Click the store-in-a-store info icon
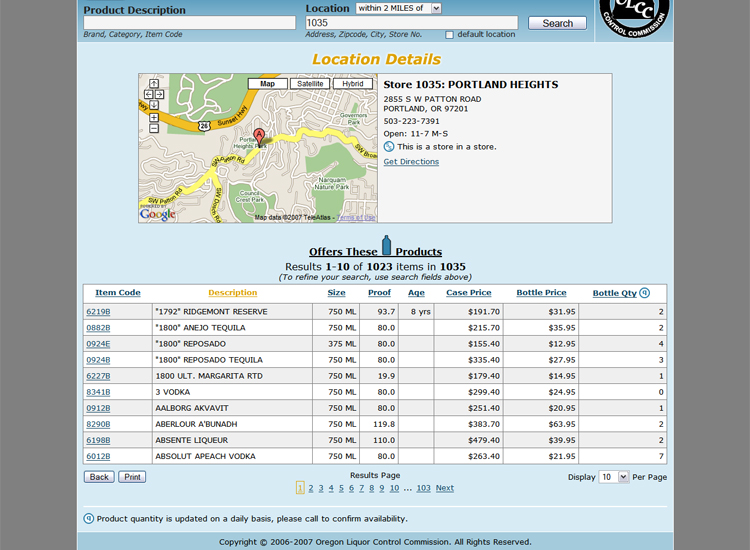 pyautogui.click(x=389, y=147)
